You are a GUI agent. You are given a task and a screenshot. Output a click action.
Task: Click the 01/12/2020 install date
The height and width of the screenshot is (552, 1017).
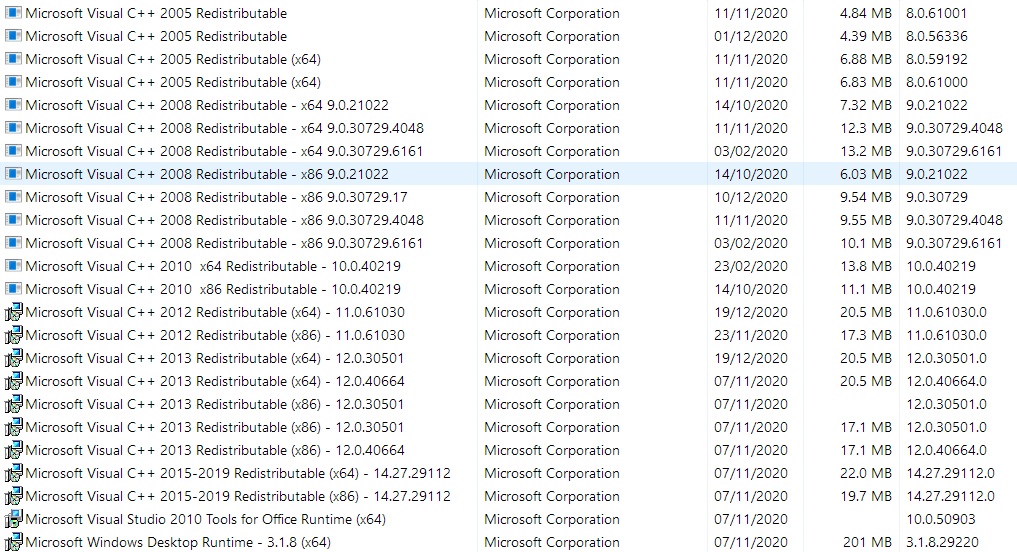[x=751, y=36]
